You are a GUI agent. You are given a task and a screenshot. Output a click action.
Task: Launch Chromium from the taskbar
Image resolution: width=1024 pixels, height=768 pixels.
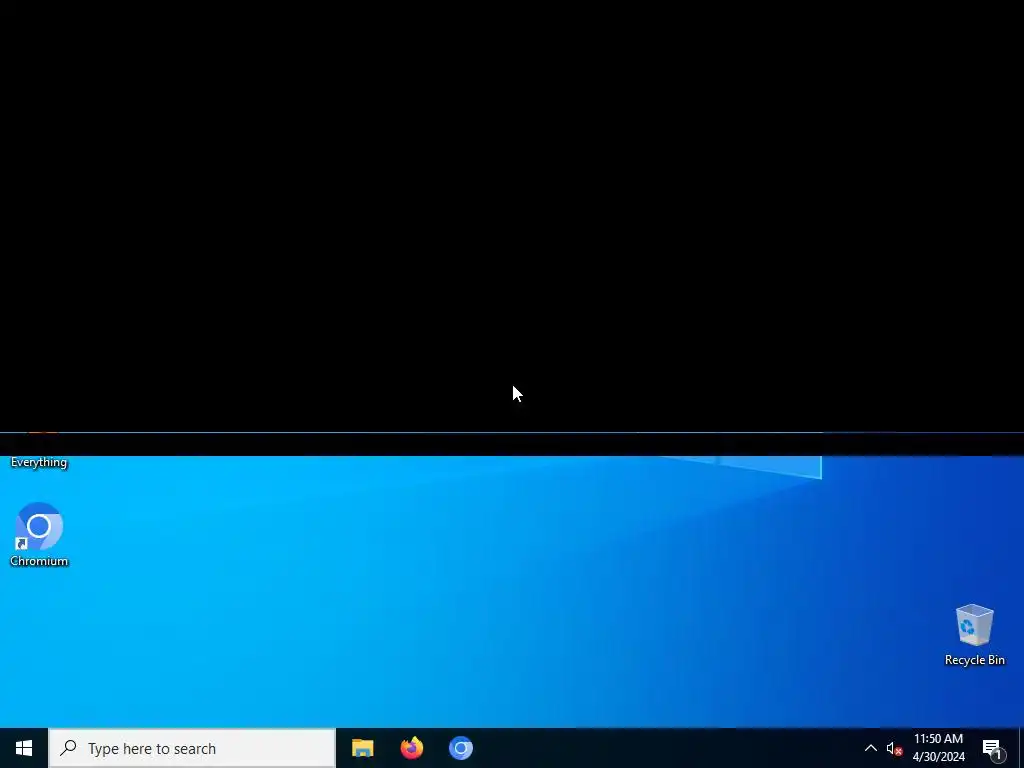pyautogui.click(x=460, y=748)
